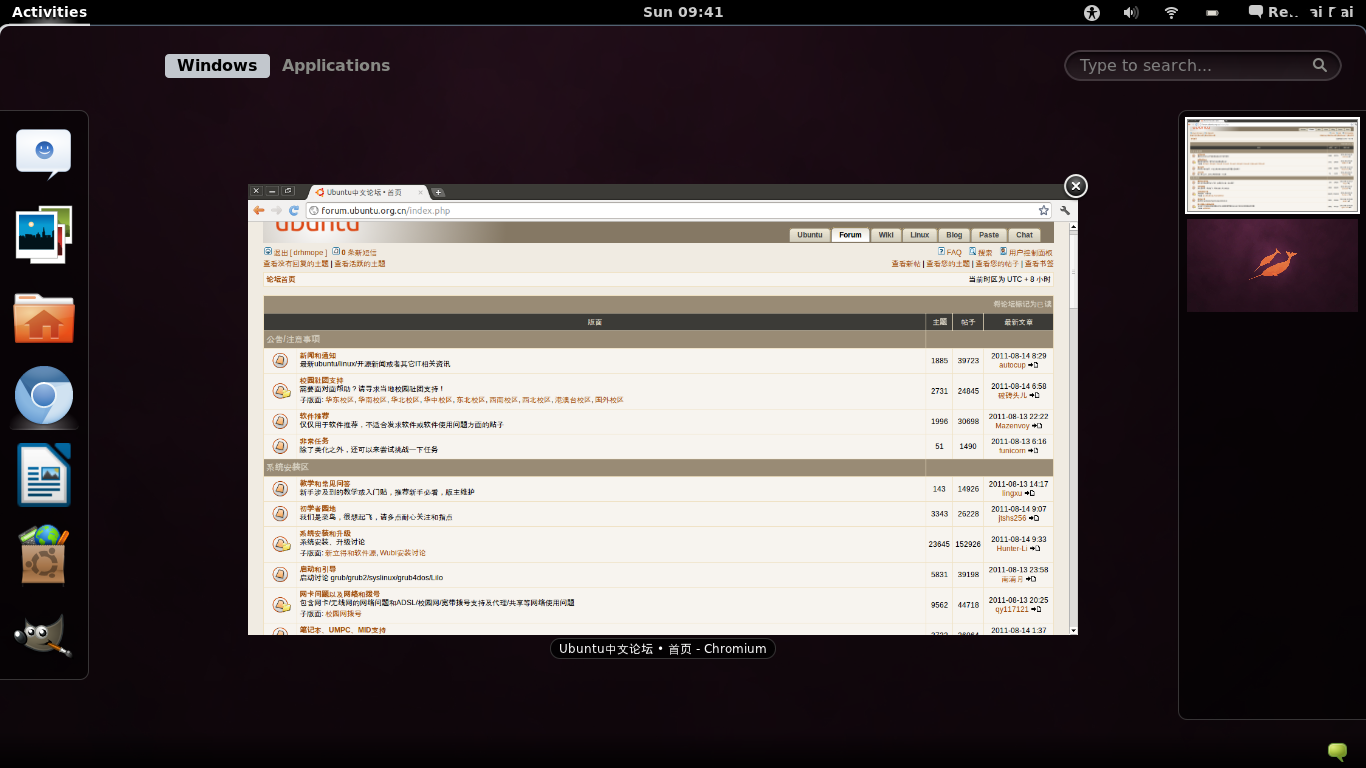Click the search magnifier icon
This screenshot has height=768, width=1366.
[1320, 65]
